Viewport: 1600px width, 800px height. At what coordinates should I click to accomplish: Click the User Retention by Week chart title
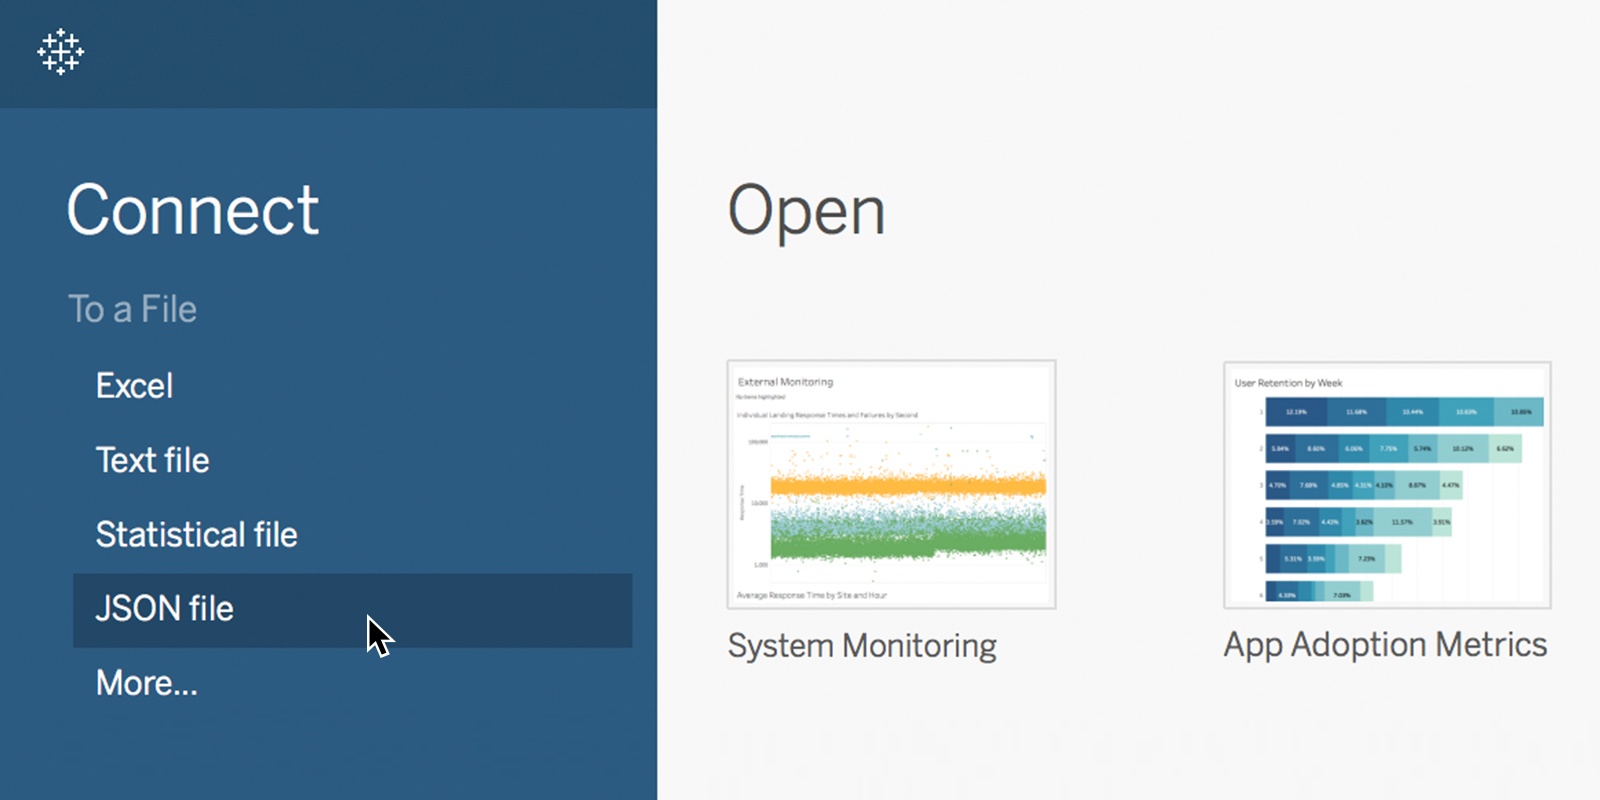(1288, 383)
